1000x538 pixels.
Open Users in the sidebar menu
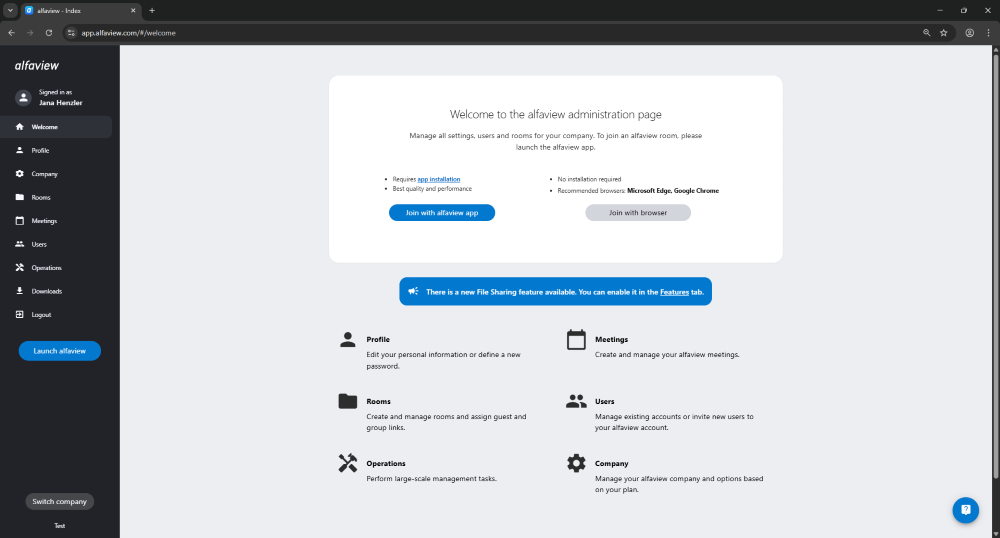click(39, 244)
